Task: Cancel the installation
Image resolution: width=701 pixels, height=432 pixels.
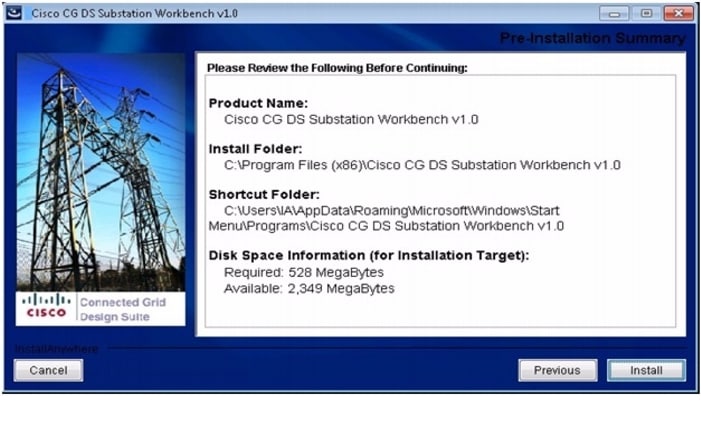Action: (x=48, y=370)
